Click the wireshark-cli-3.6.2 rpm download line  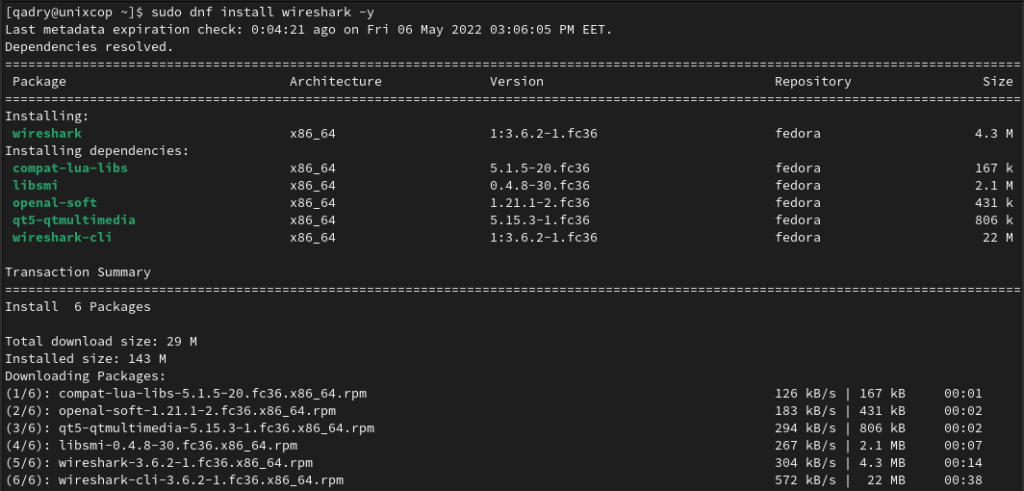tap(494, 480)
